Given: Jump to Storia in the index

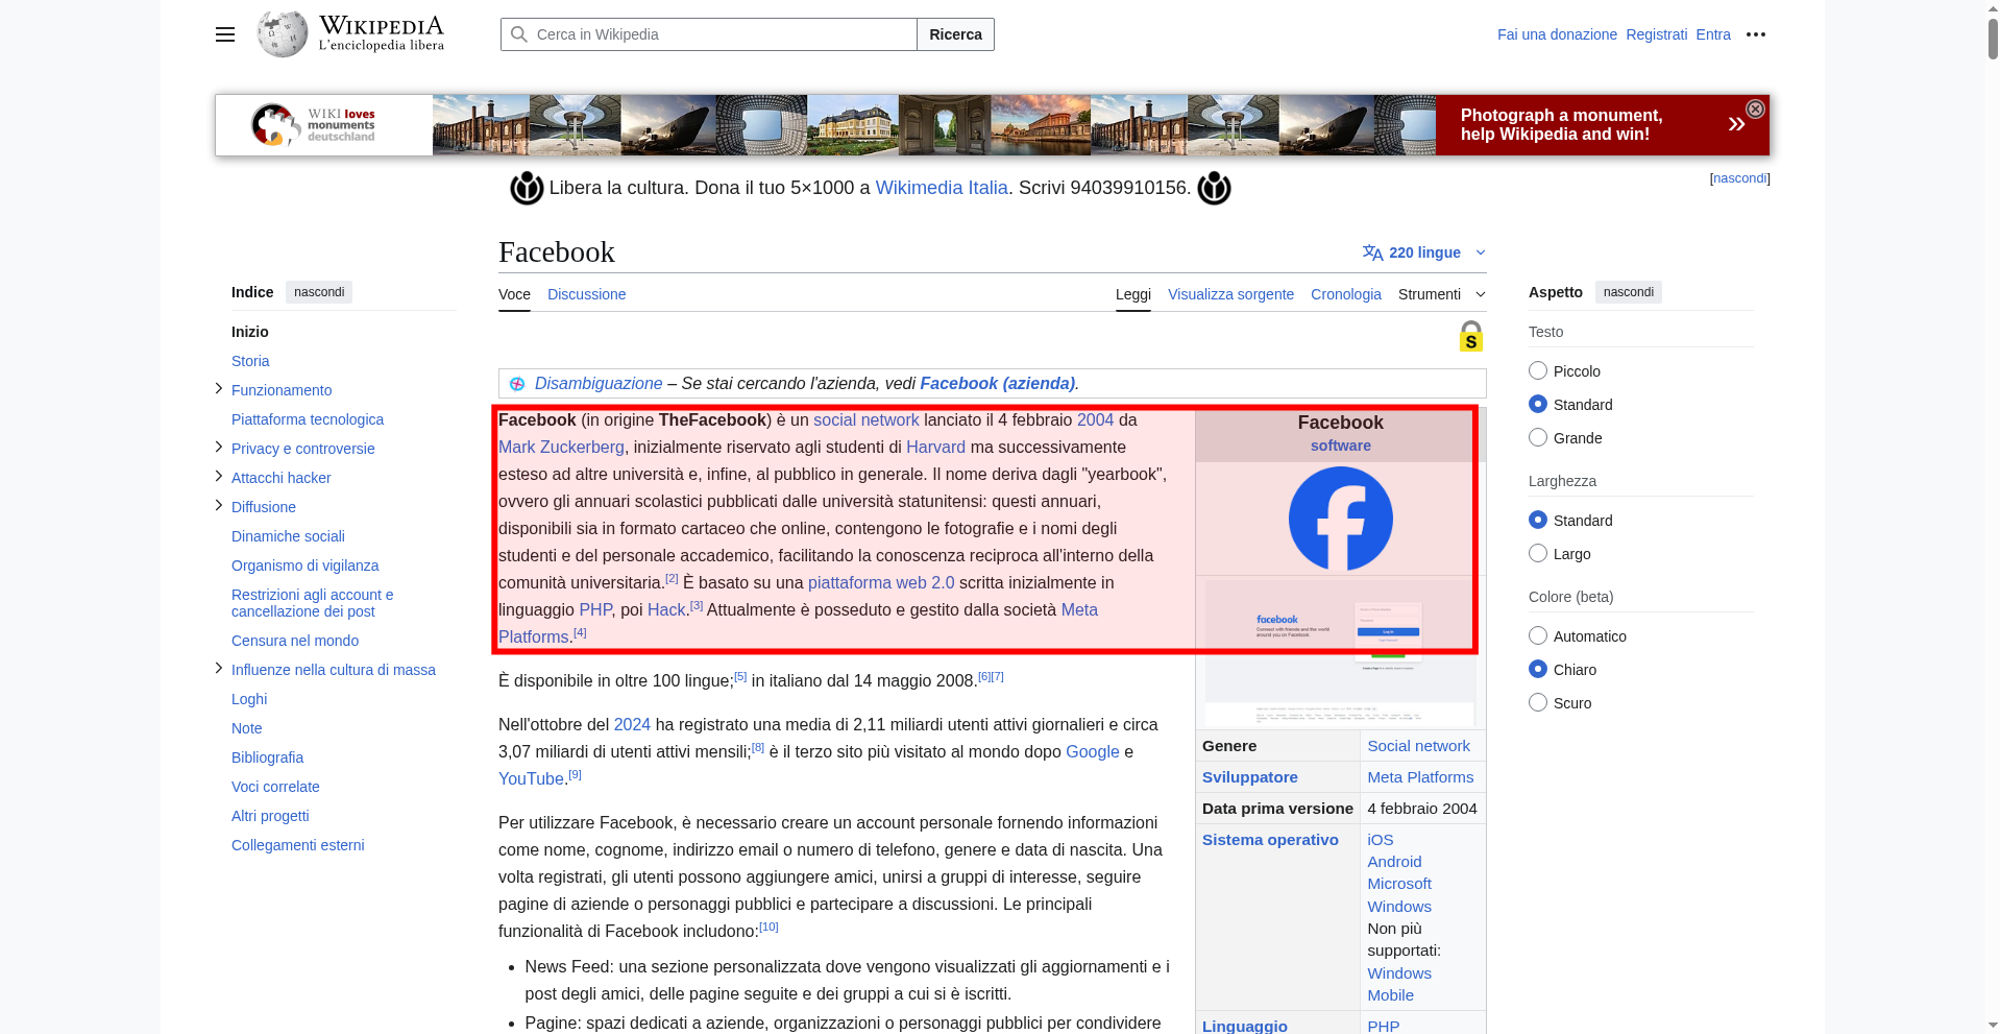Looking at the screenshot, I should [x=250, y=361].
